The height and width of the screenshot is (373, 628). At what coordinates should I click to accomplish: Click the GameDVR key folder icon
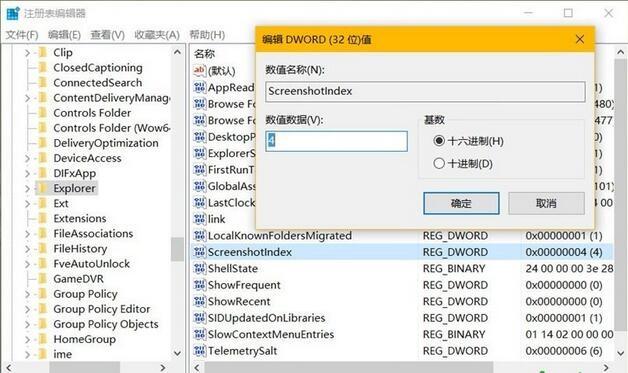(x=42, y=278)
